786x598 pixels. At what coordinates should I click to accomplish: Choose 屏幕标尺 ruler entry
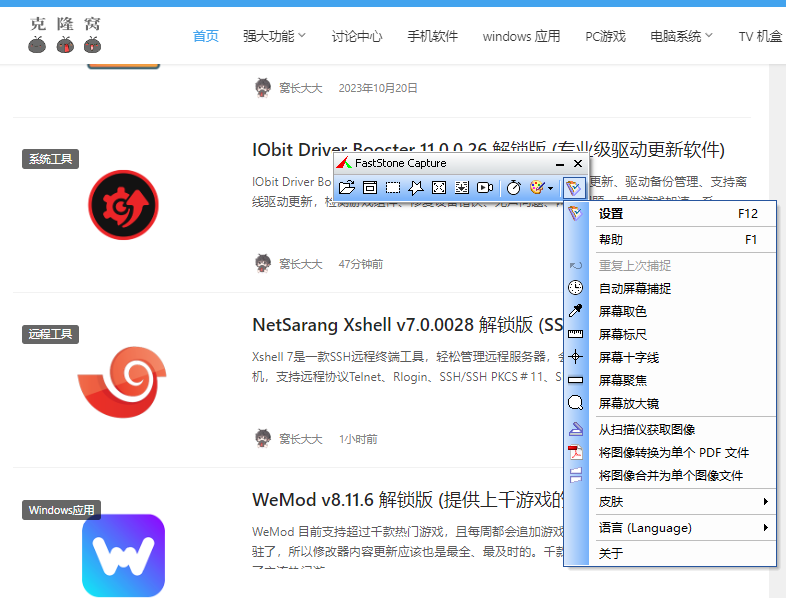(x=670, y=334)
